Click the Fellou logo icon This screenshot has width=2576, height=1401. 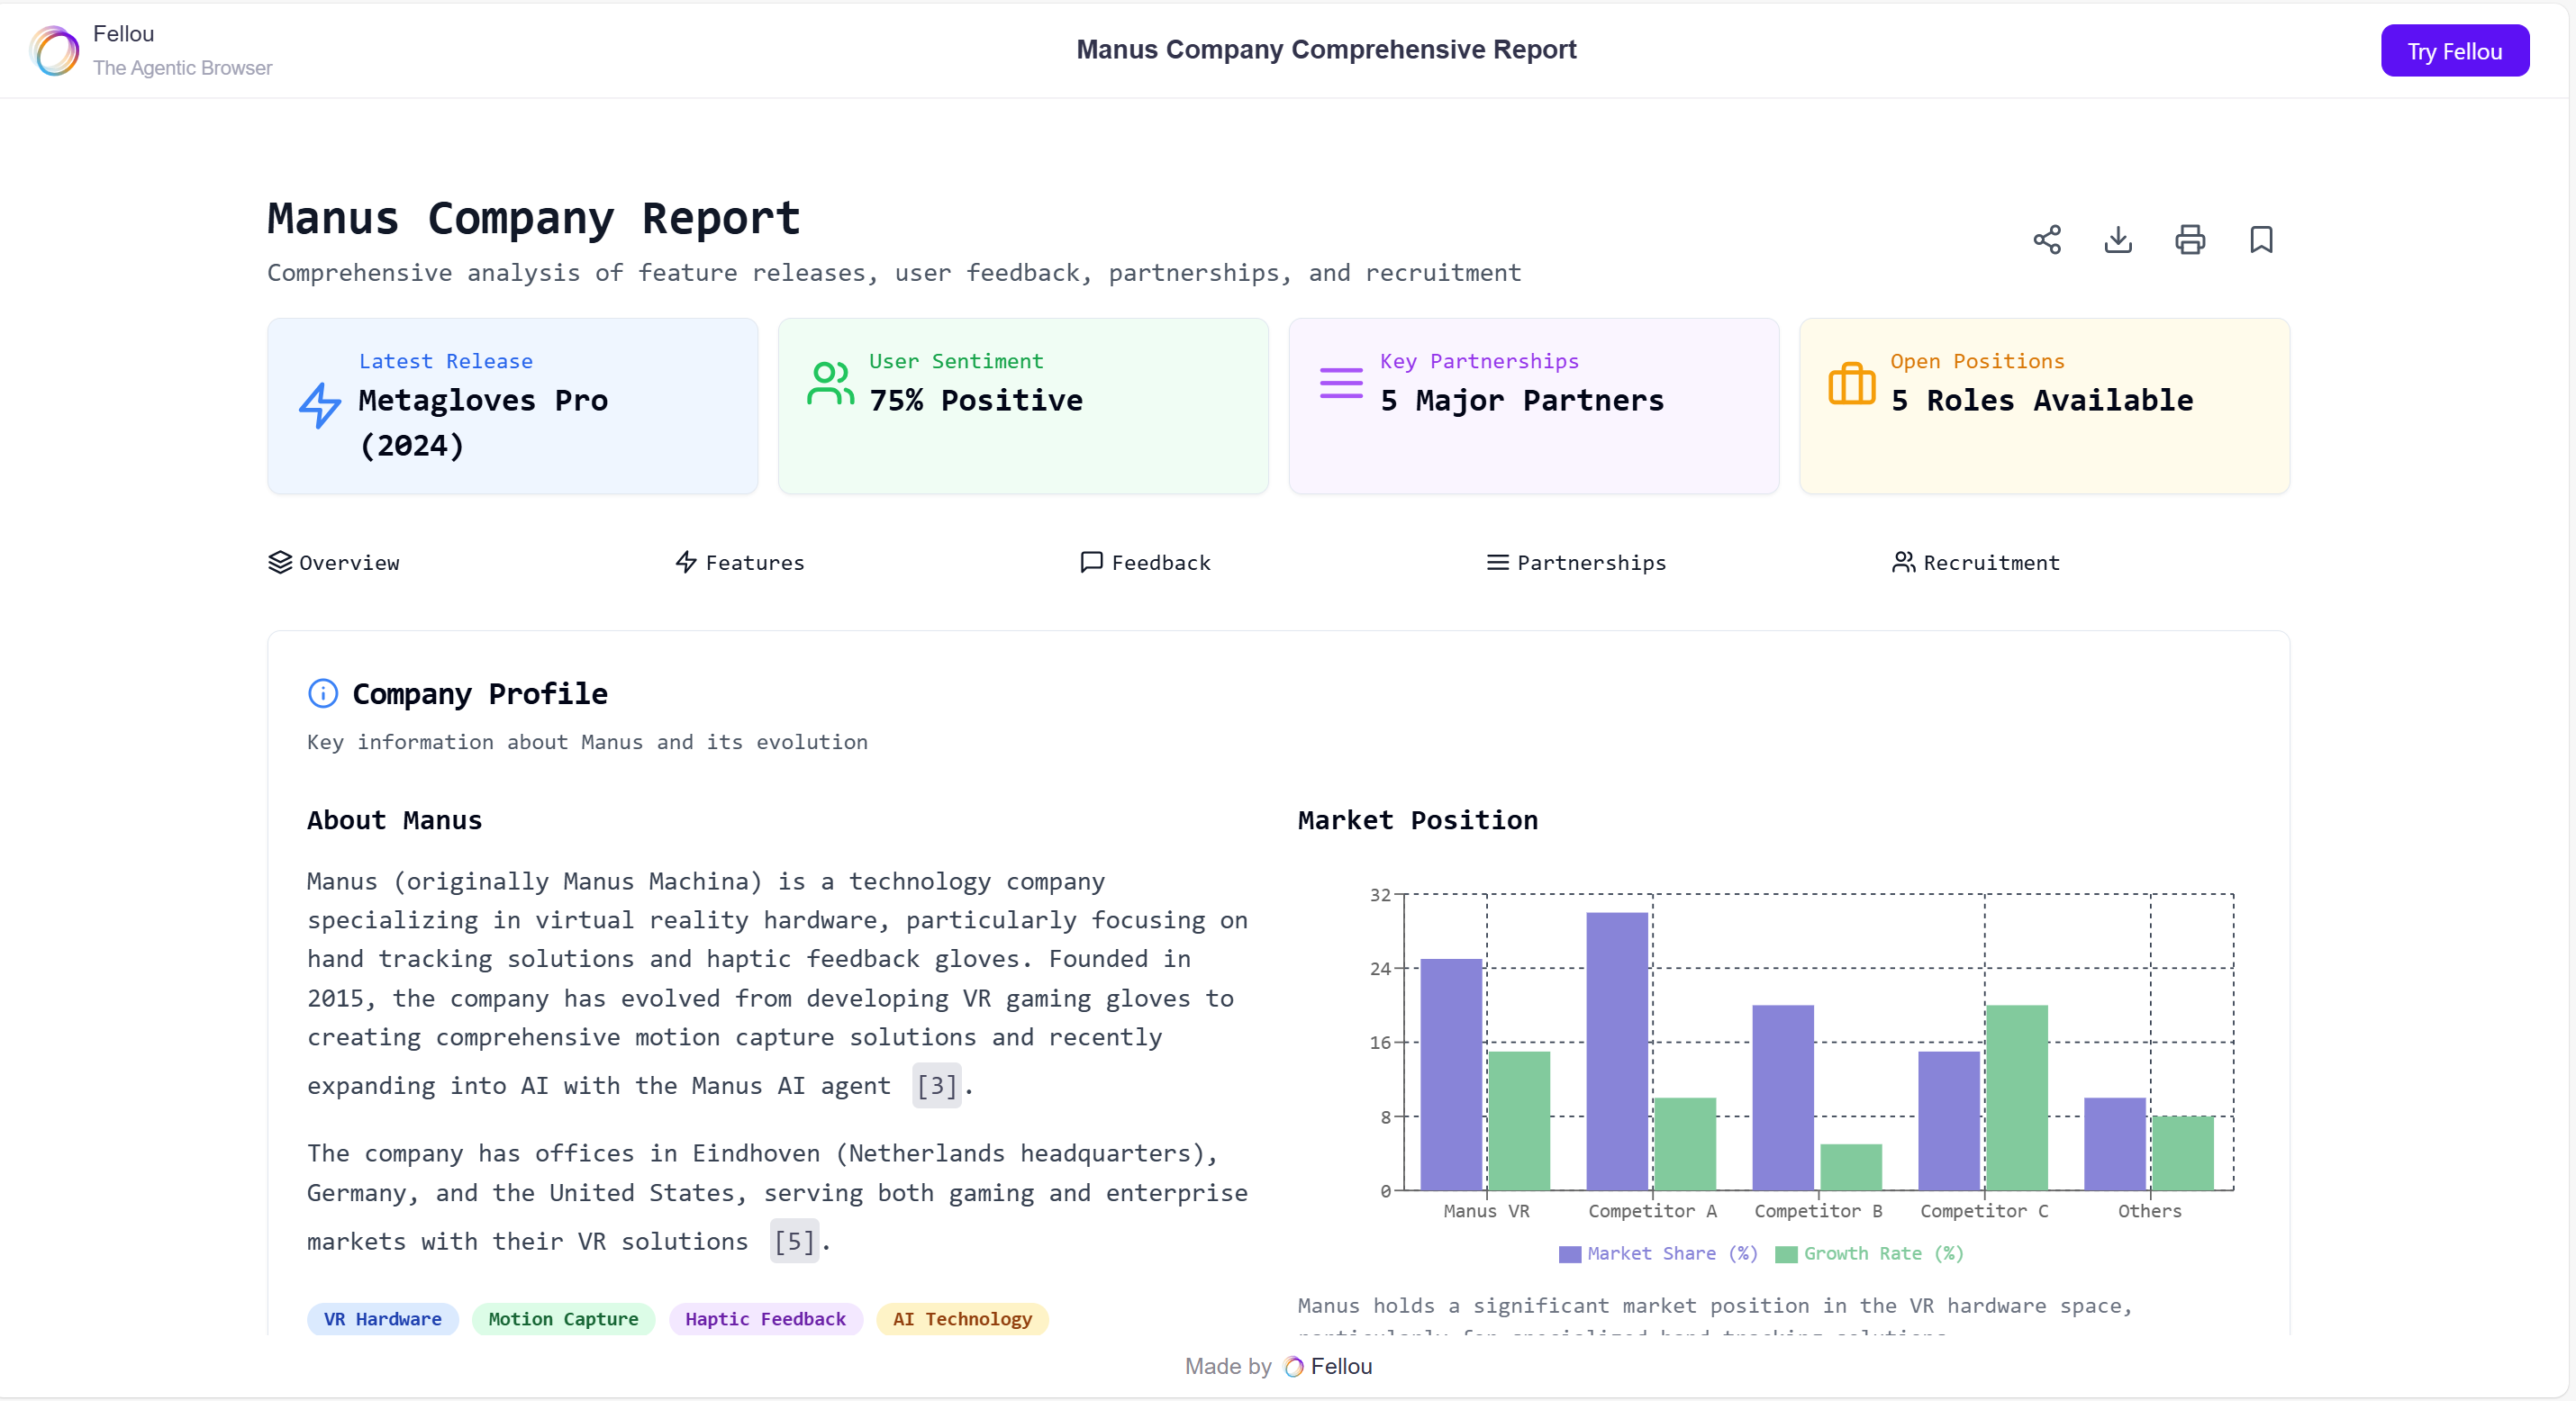[x=55, y=50]
